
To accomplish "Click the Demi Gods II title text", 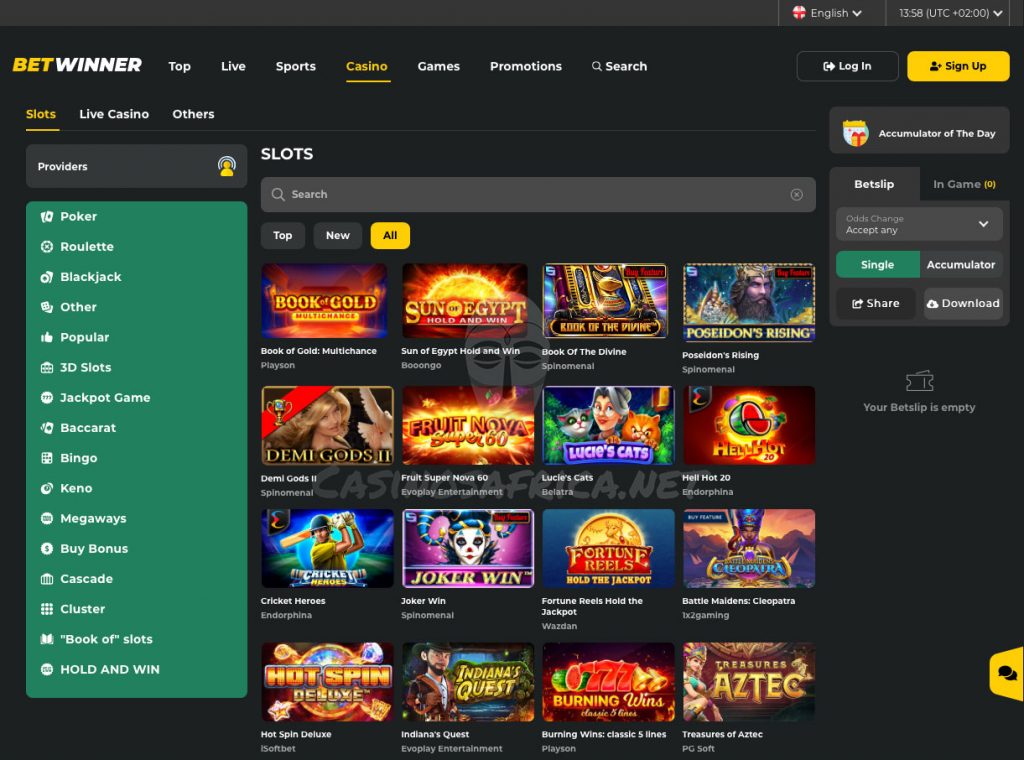I will (x=289, y=479).
